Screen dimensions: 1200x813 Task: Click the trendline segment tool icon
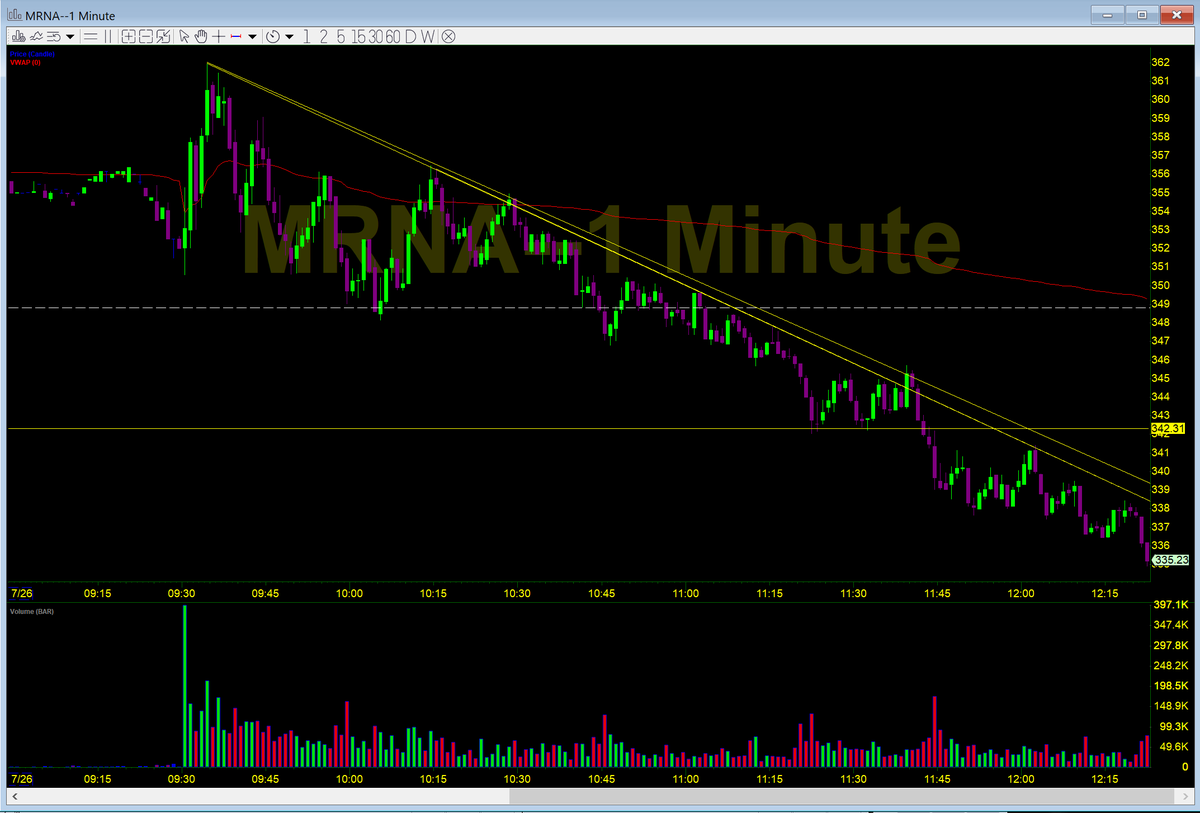[236, 36]
